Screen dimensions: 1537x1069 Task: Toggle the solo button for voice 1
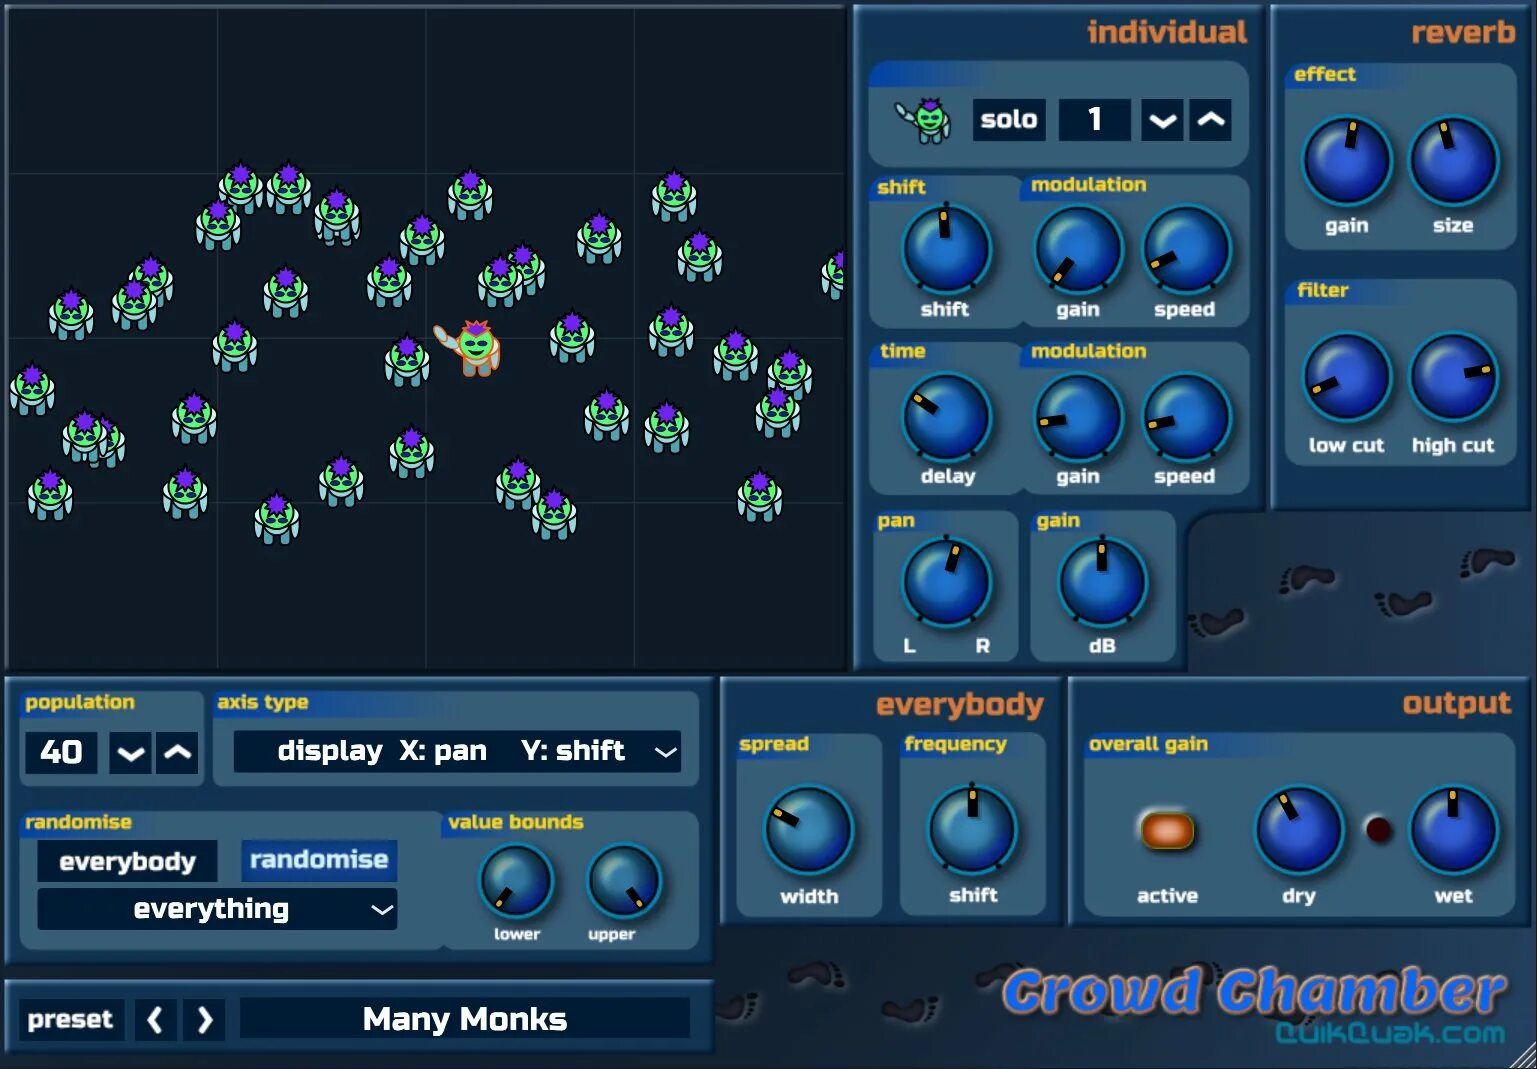[1008, 119]
